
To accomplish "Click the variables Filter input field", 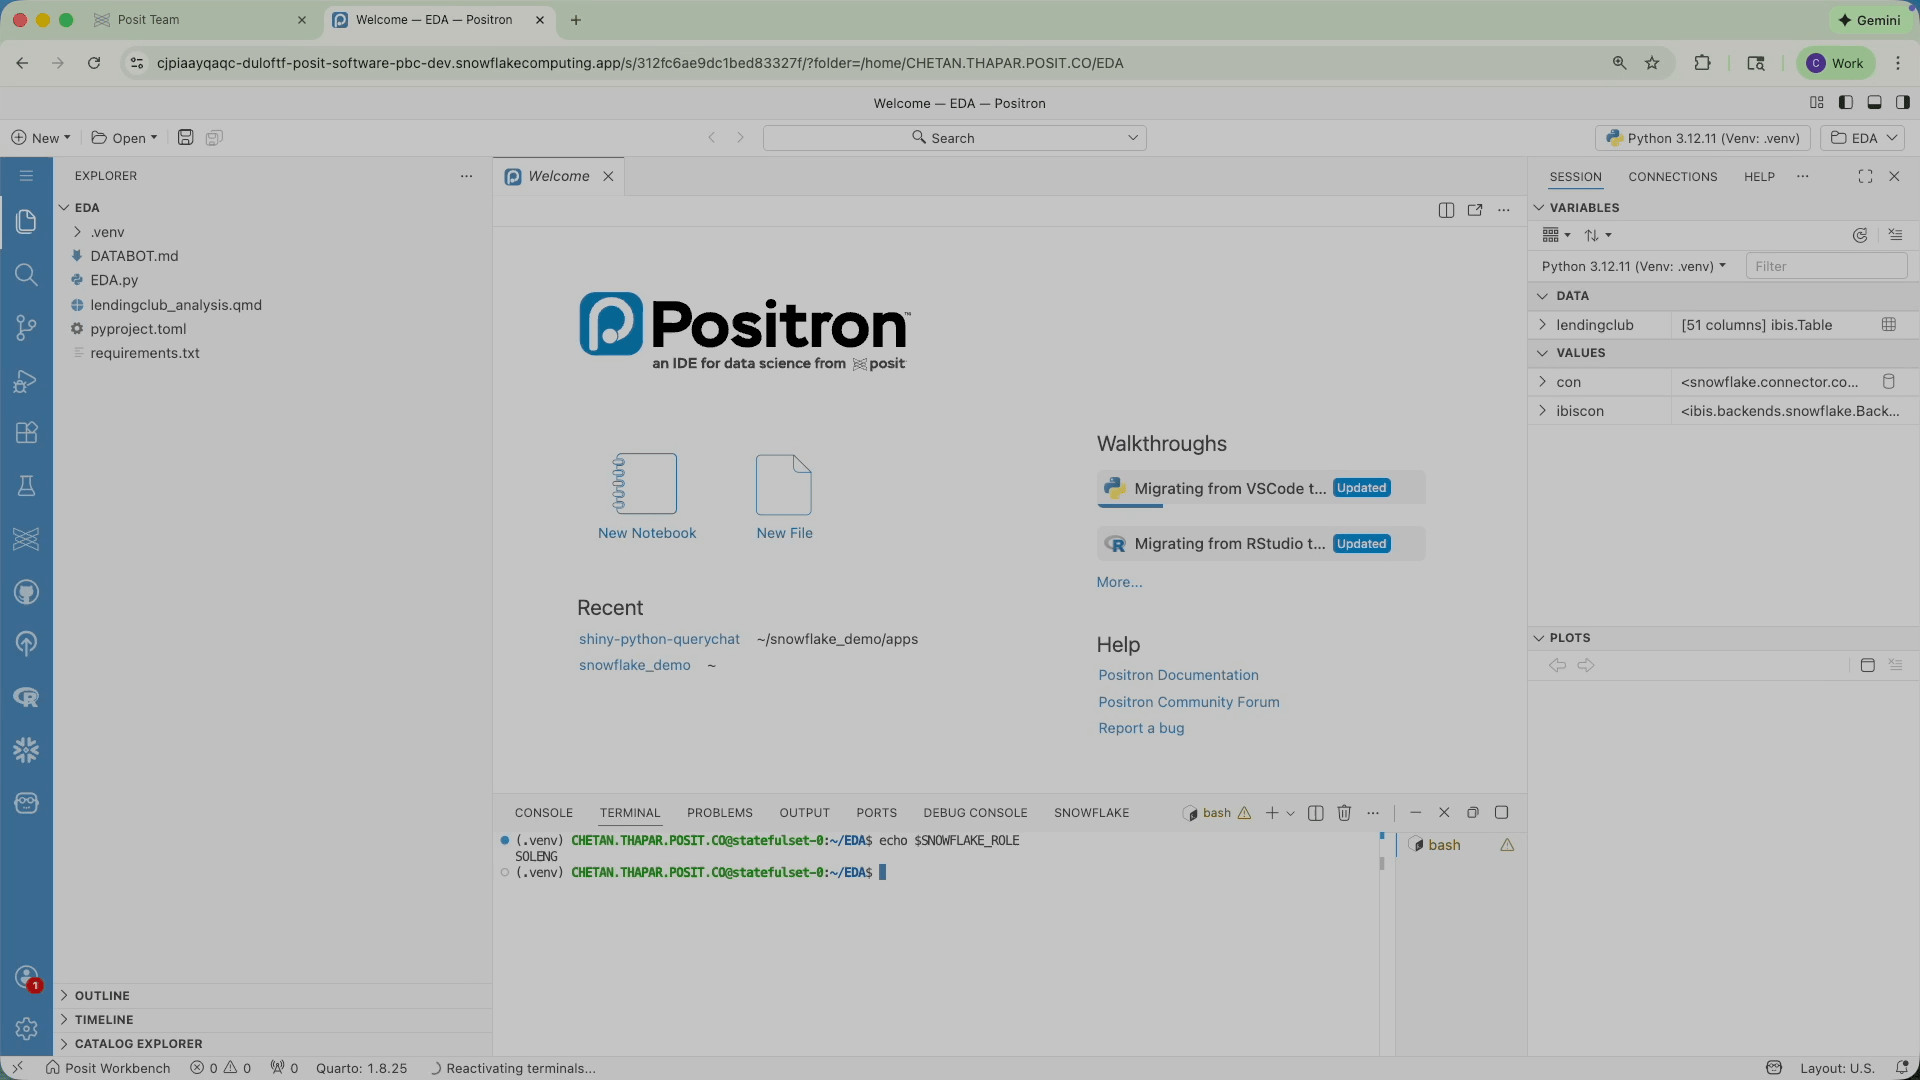I will pos(1825,266).
